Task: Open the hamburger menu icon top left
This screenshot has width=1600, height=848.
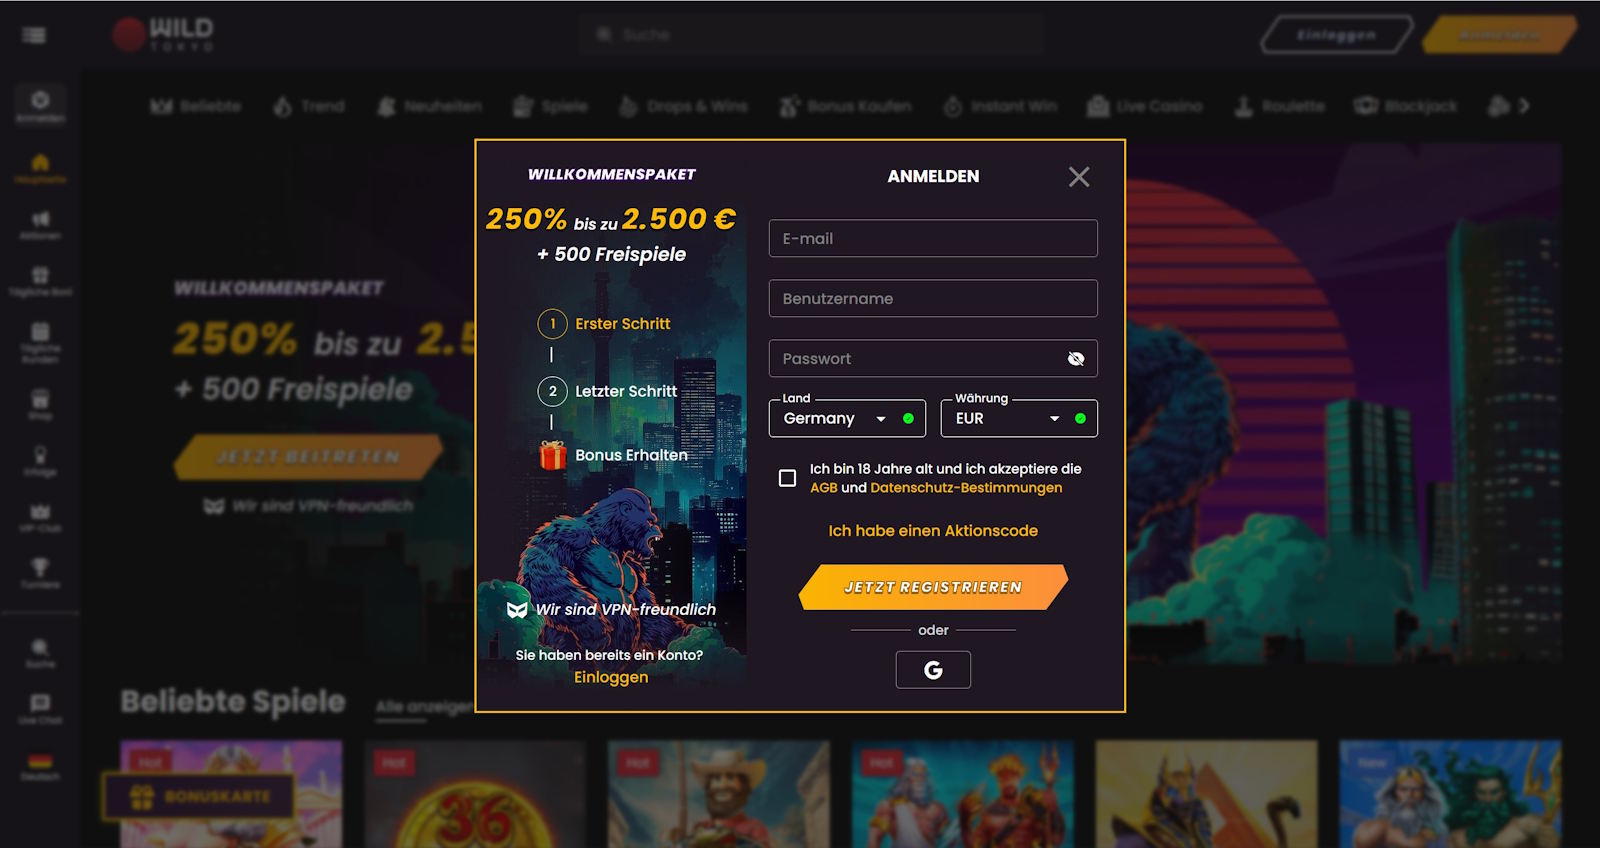Action: [x=34, y=35]
